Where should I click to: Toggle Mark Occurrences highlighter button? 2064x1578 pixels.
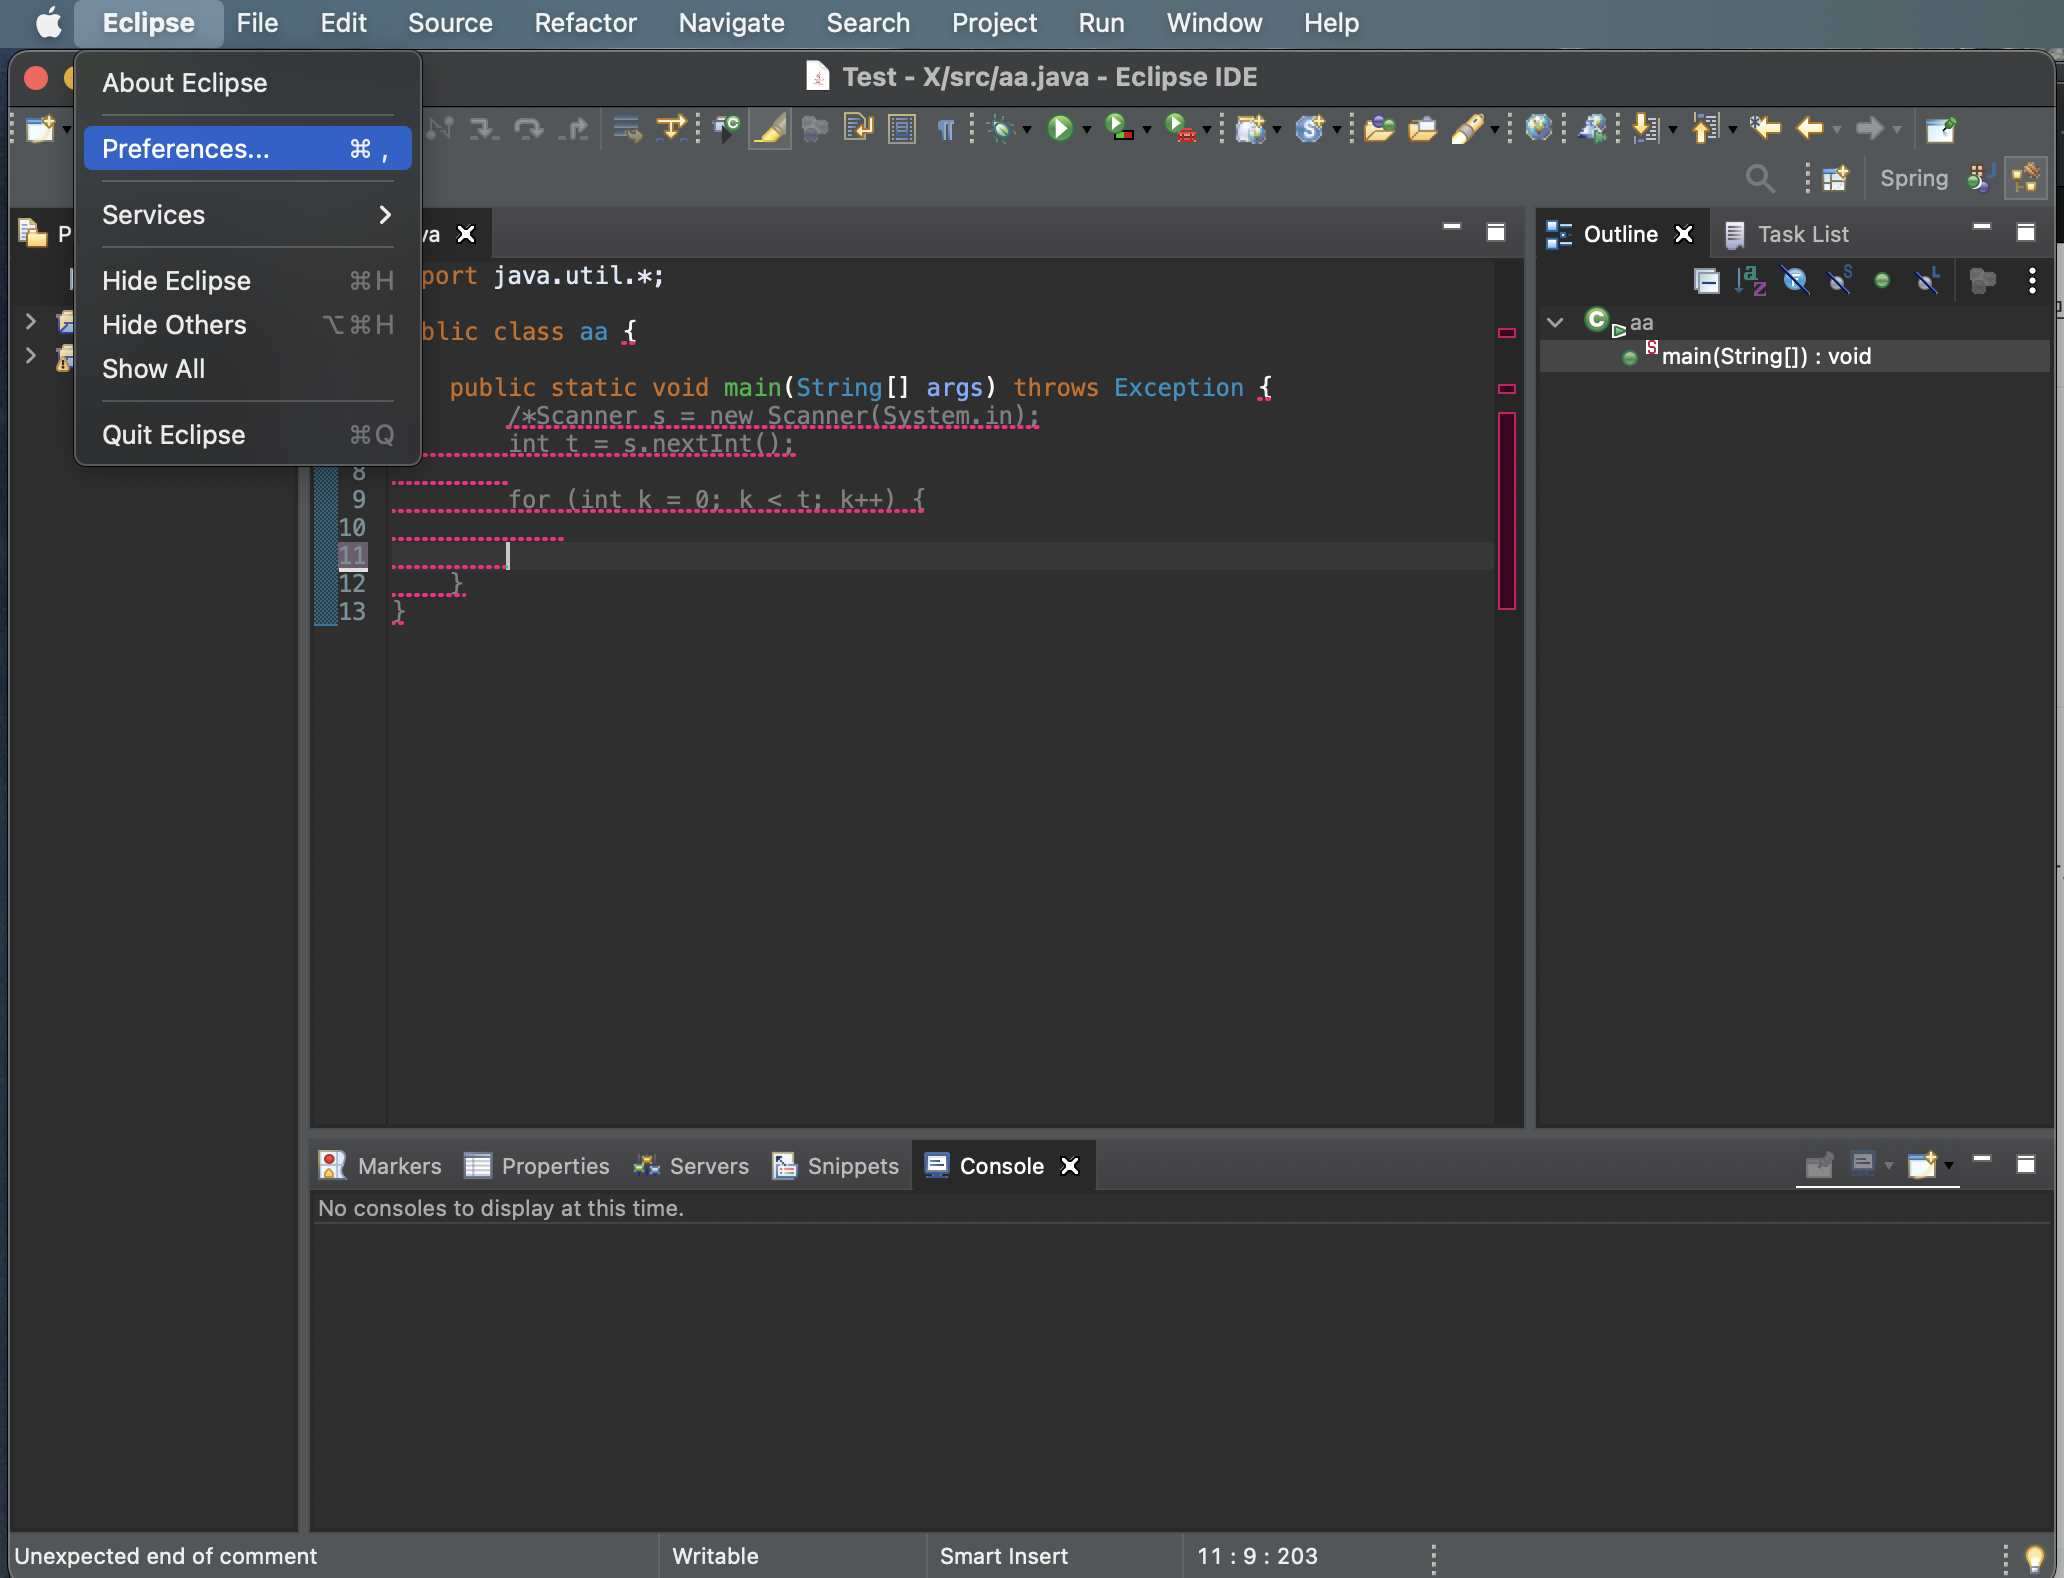(770, 128)
